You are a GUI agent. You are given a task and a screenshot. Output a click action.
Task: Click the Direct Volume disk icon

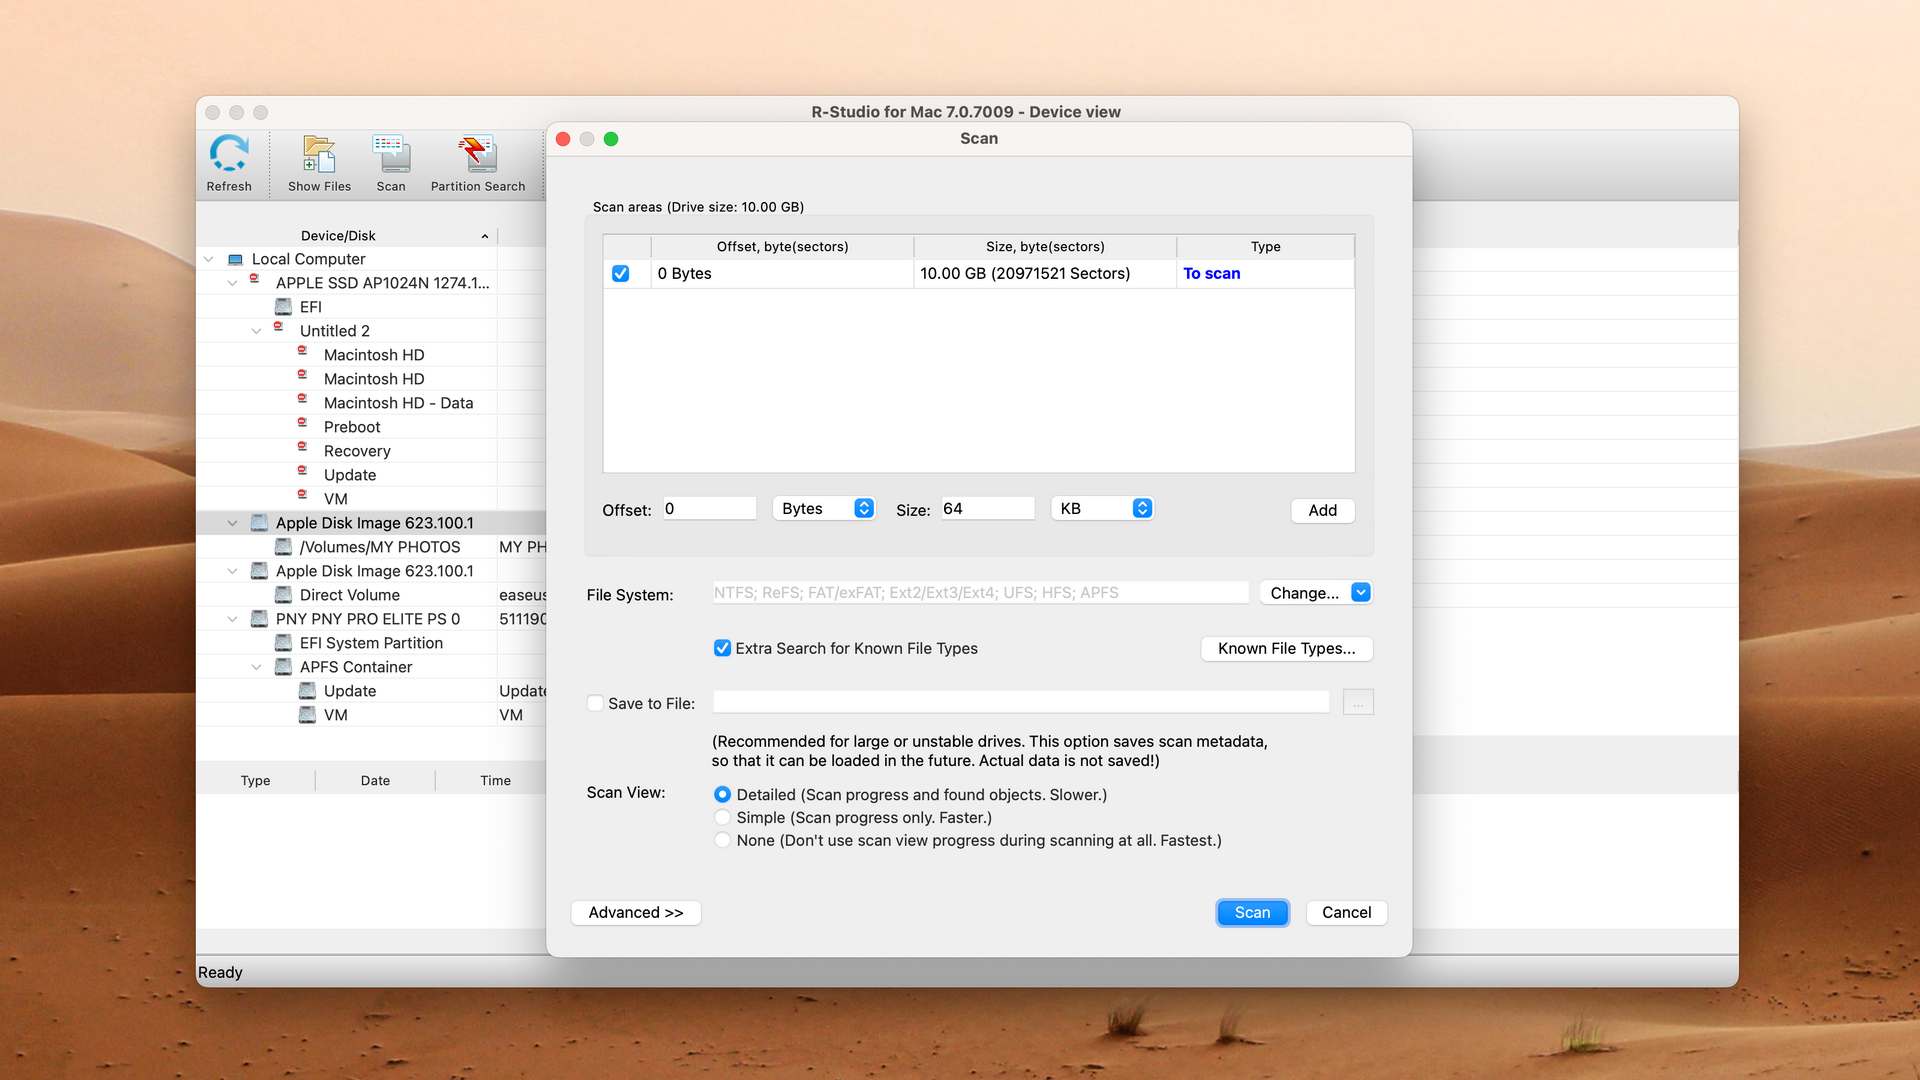coord(283,595)
